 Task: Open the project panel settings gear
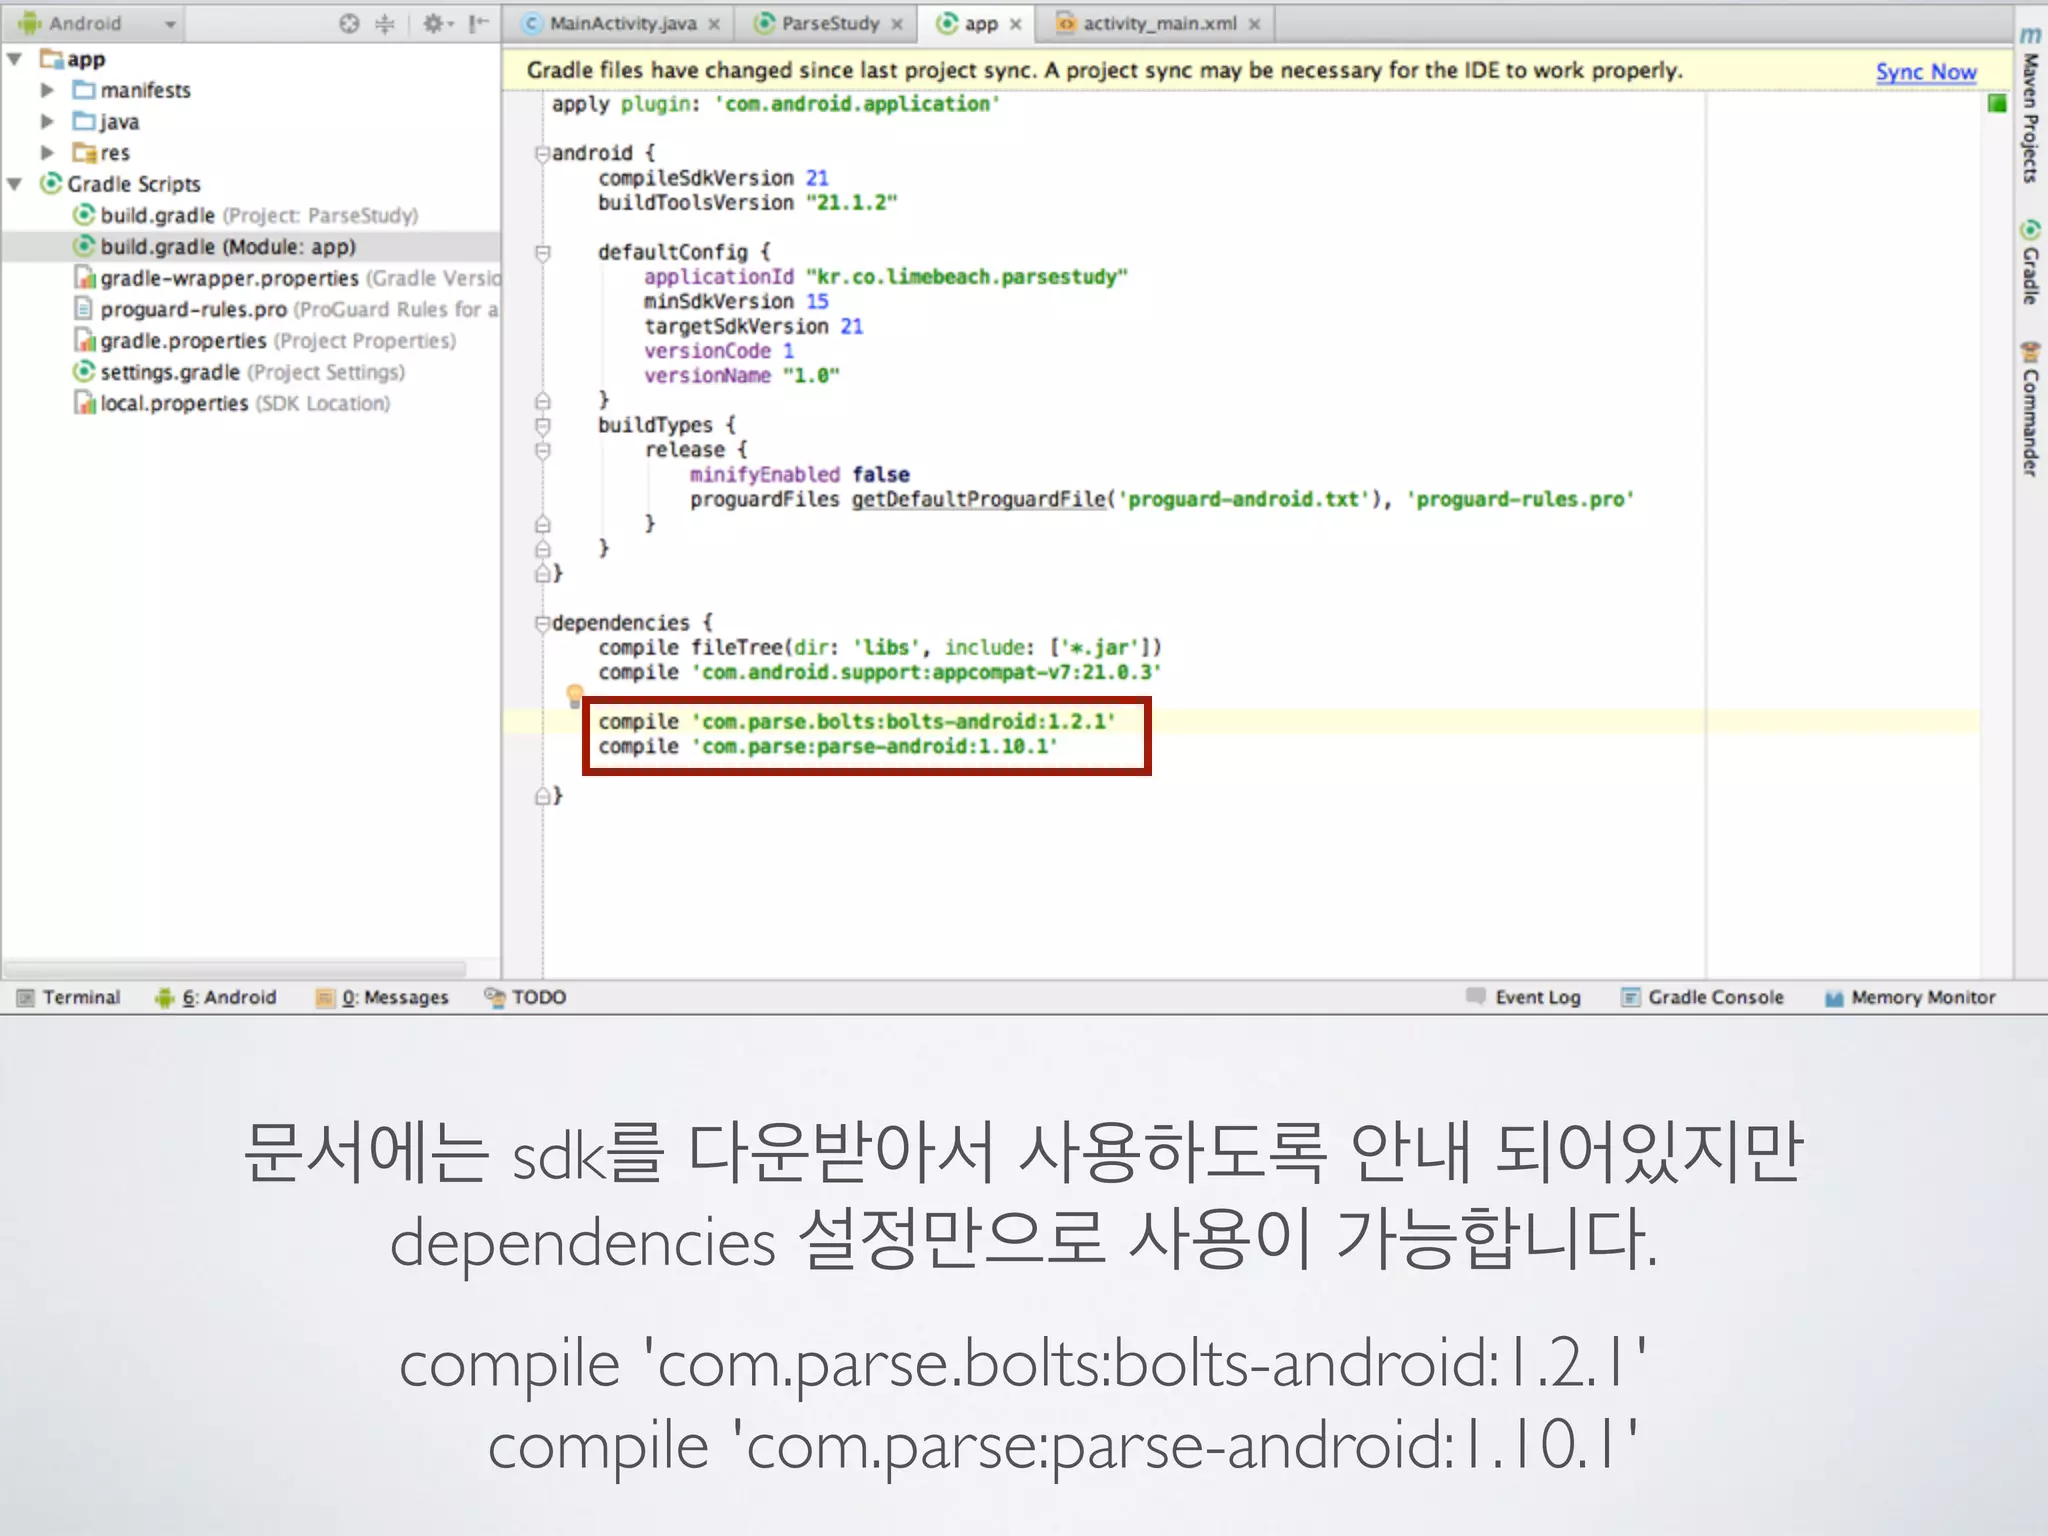[x=437, y=23]
